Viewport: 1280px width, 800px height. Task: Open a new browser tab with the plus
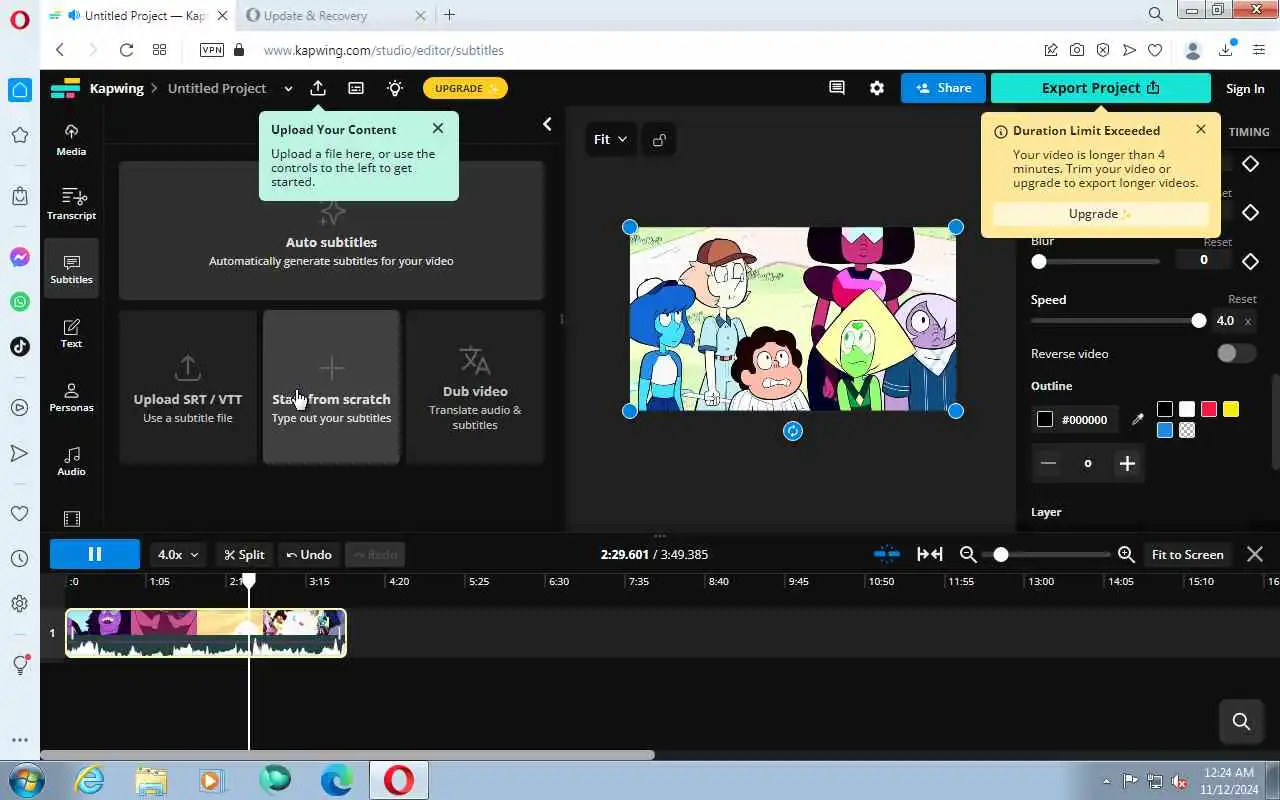pos(449,15)
